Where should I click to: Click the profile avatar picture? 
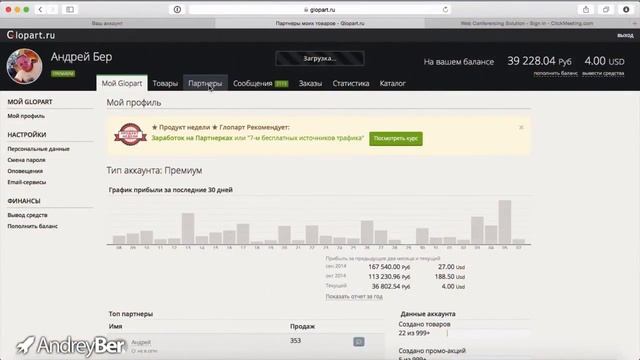tap(24, 66)
